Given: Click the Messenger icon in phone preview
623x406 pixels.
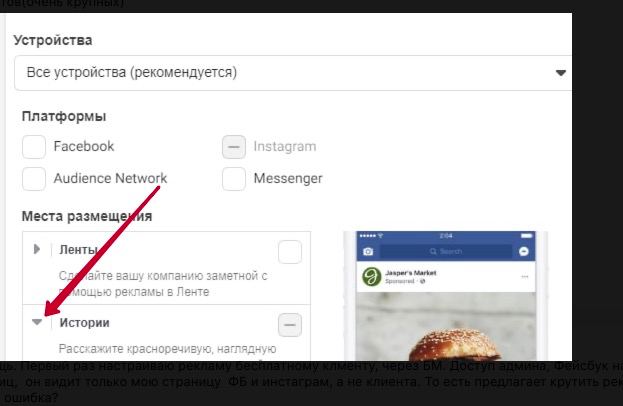Looking at the screenshot, I should 524,251.
